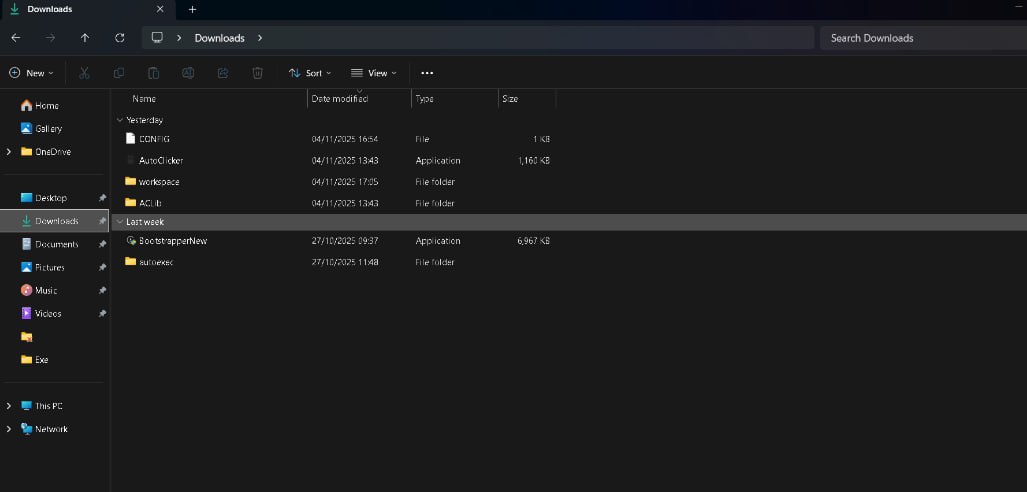Image resolution: width=1027 pixels, height=492 pixels.
Task: Go up one directory level
Action: (x=85, y=38)
